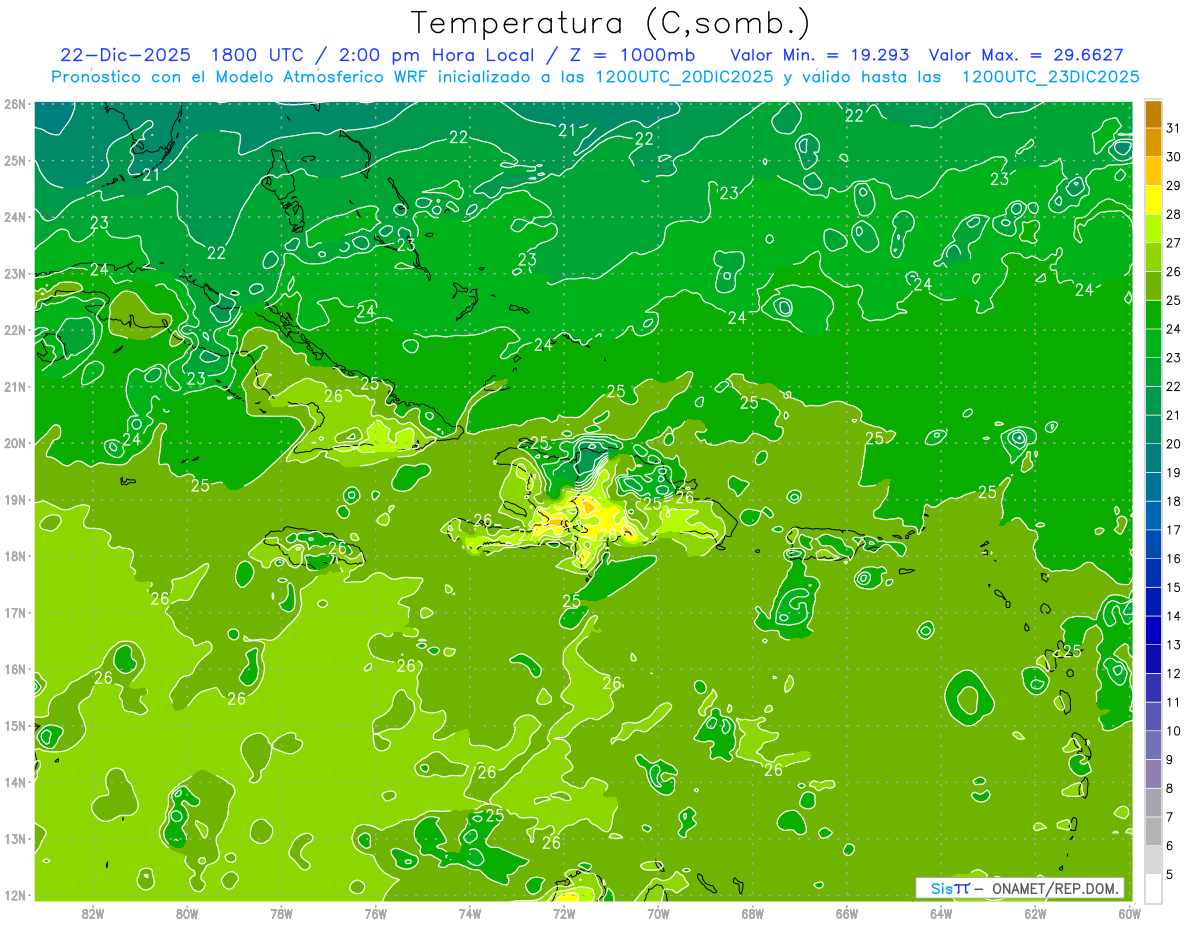Click the 26N latitude axis label
This screenshot has height=927, width=1200.
[14, 104]
